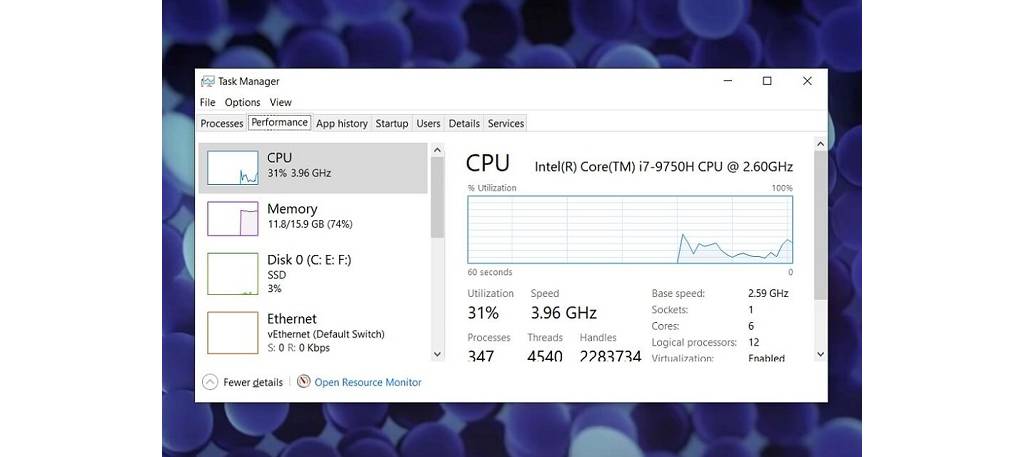Click the Open Resource Monitor link

[x=368, y=382]
